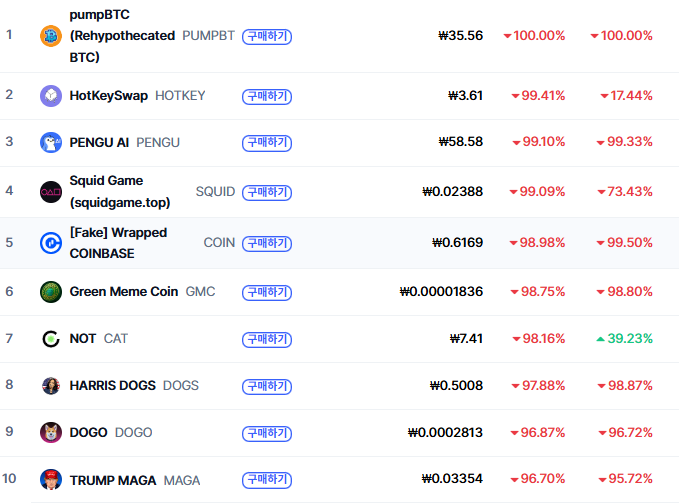Open the Green Meme Coin link

click(123, 292)
